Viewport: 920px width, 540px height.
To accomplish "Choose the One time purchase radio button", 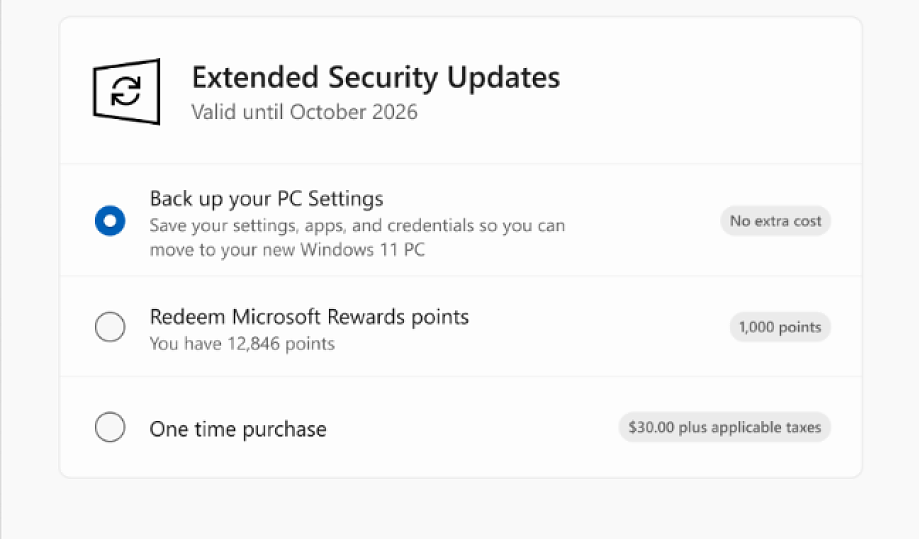I will [110, 427].
